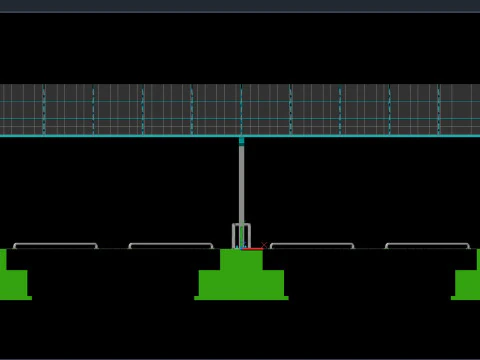Viewport: 480px width, 360px height.
Task: Select the partial green footing at left edge
Action: [x=14, y=275]
